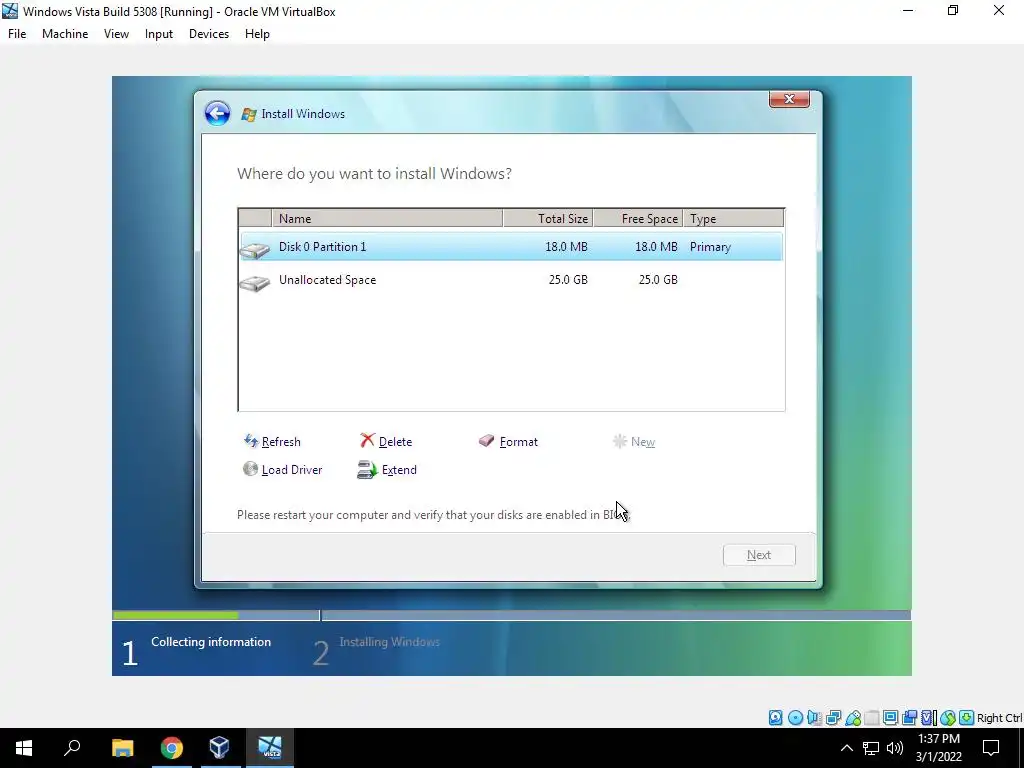1024x768 pixels.
Task: Select the Unallocated Space row
Action: [511, 280]
